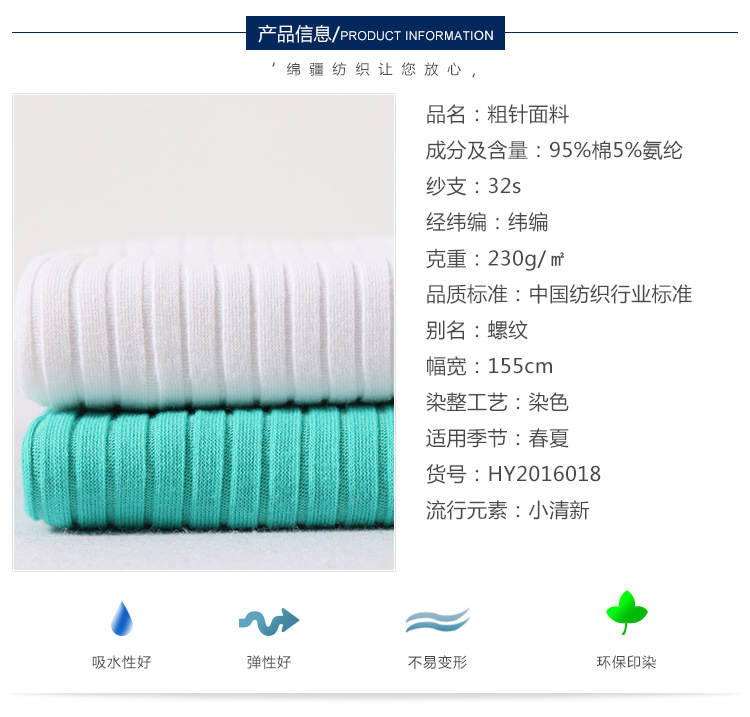Click the 幅宽：155cm width line
This screenshot has height=717, width=750.
489,366
